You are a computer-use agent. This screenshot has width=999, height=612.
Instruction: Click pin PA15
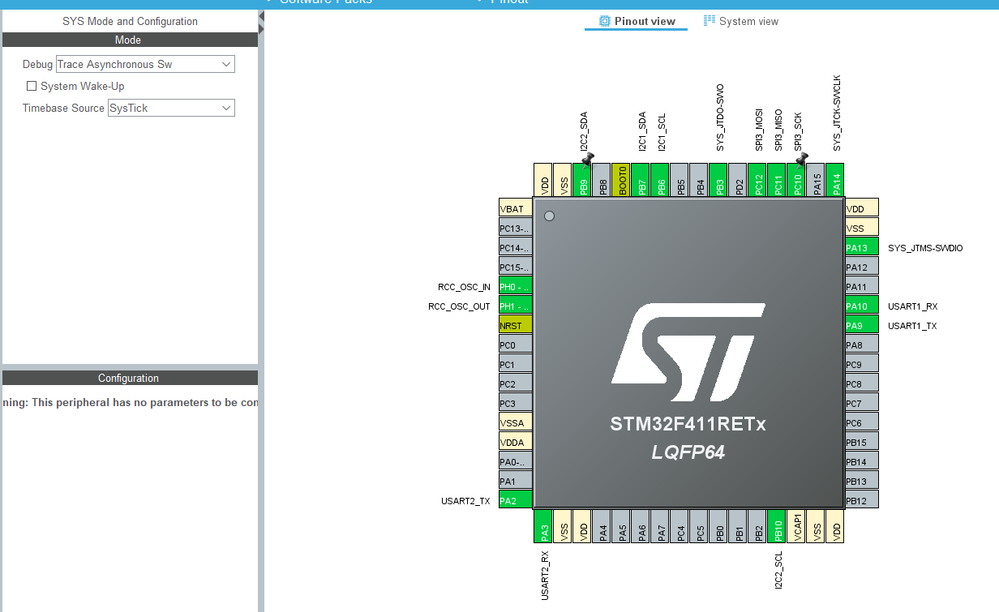[816, 181]
